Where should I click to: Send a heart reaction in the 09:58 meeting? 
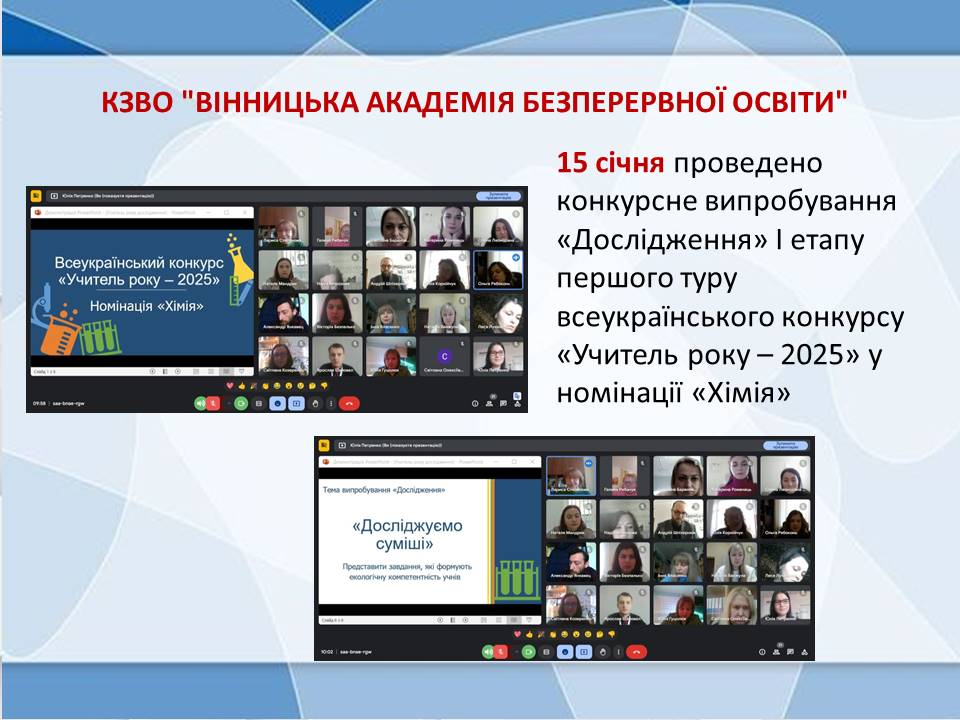click(x=229, y=385)
